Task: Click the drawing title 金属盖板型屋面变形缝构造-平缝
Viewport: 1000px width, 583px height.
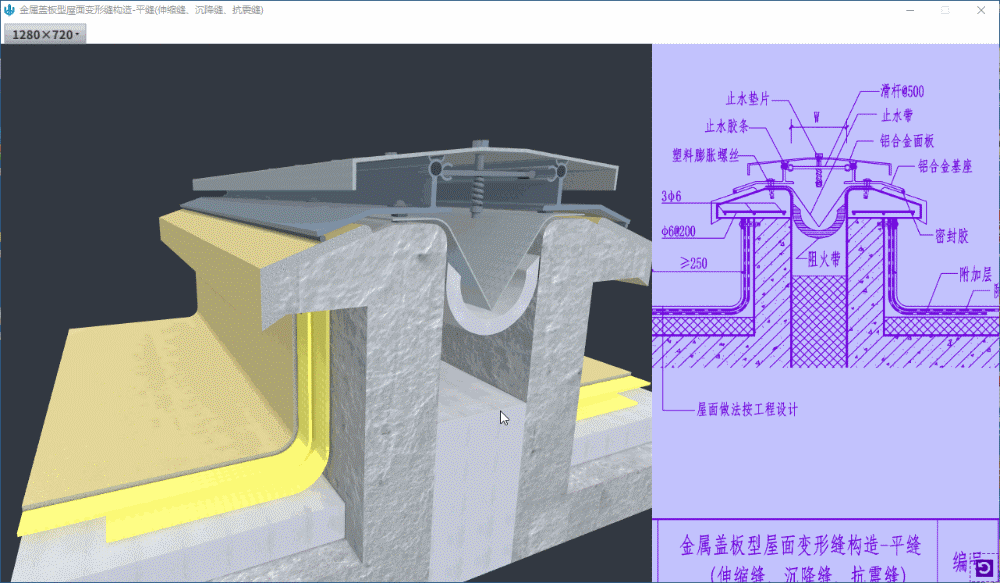Action: coord(800,545)
